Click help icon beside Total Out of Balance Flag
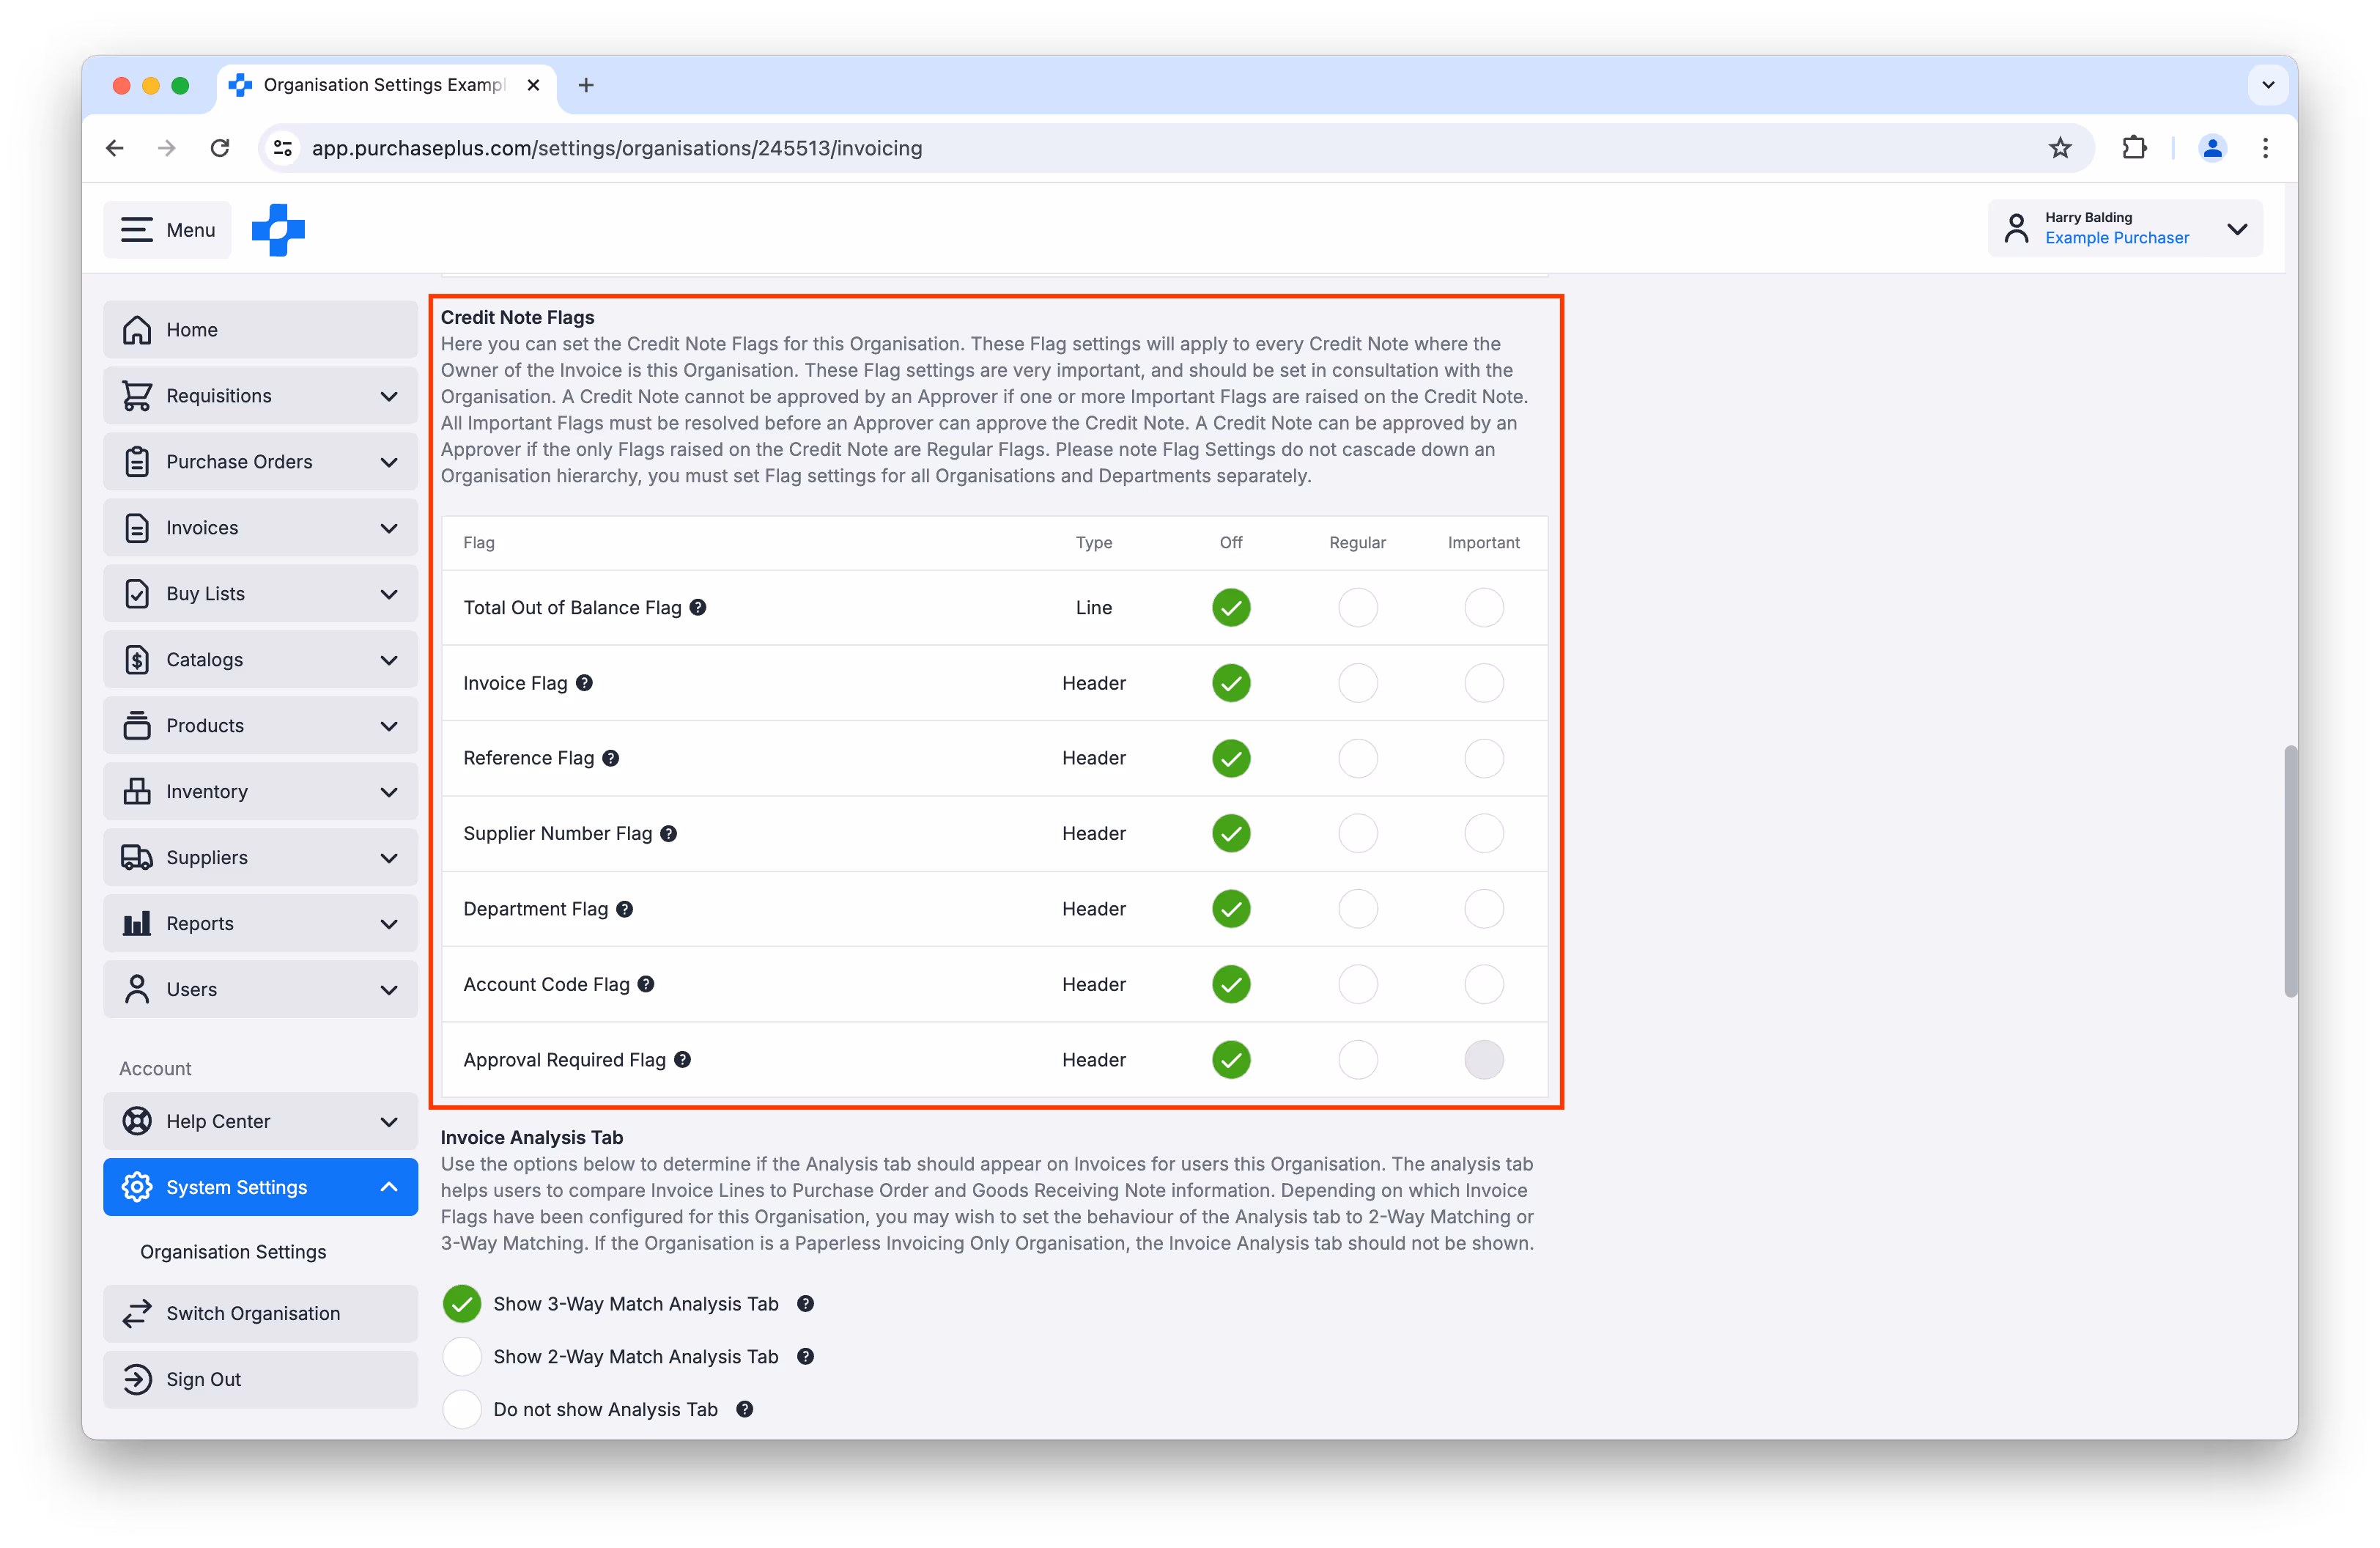Image resolution: width=2380 pixels, height=1548 pixels. click(698, 607)
